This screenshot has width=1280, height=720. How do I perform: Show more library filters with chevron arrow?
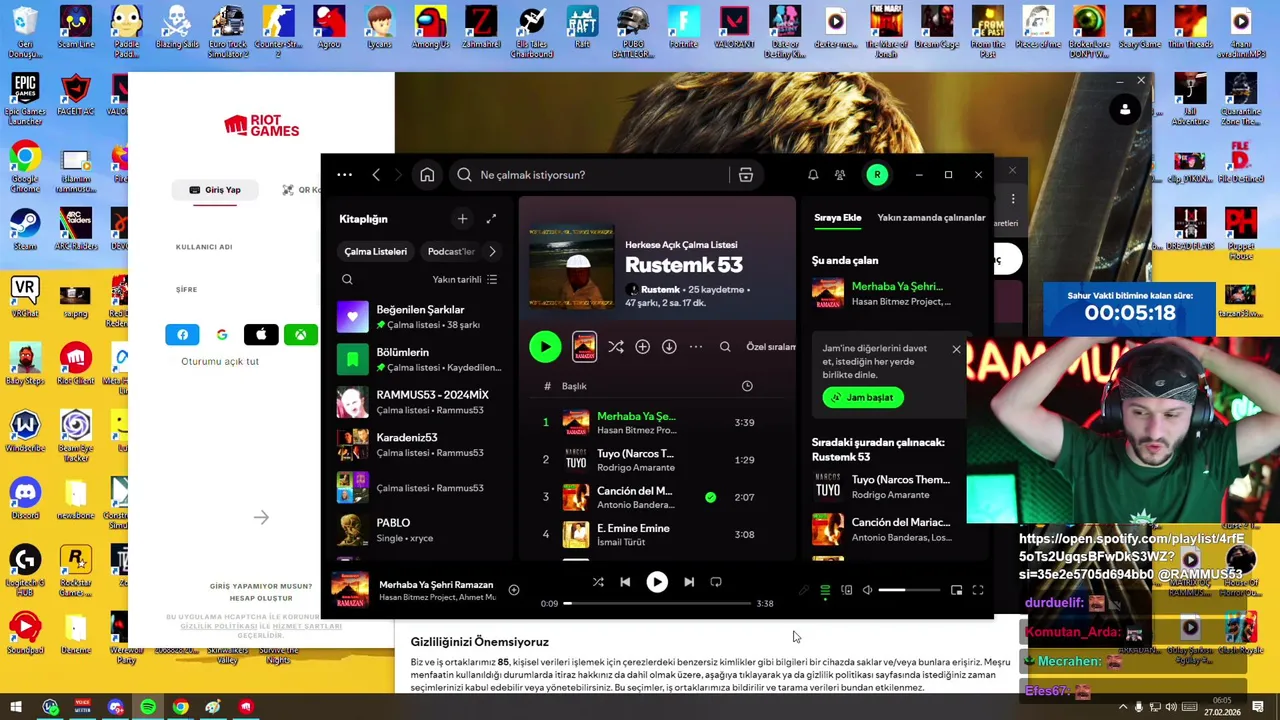coord(492,252)
